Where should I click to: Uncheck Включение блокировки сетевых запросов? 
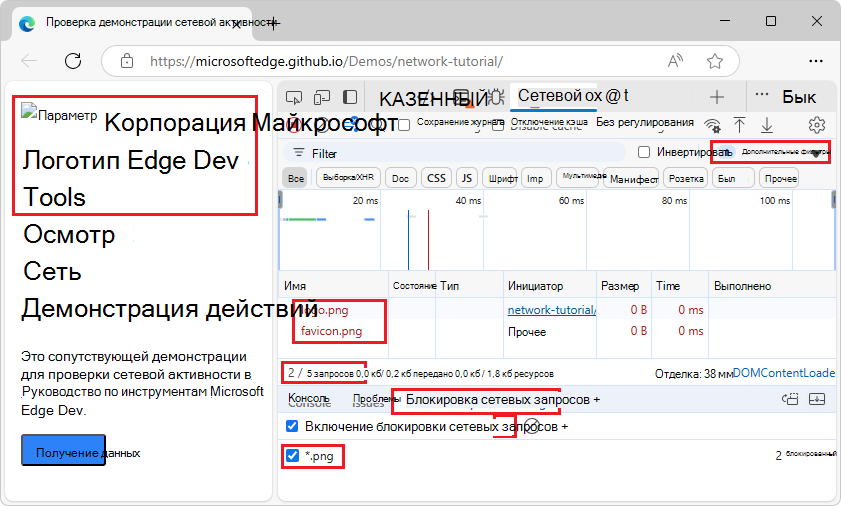[292, 427]
